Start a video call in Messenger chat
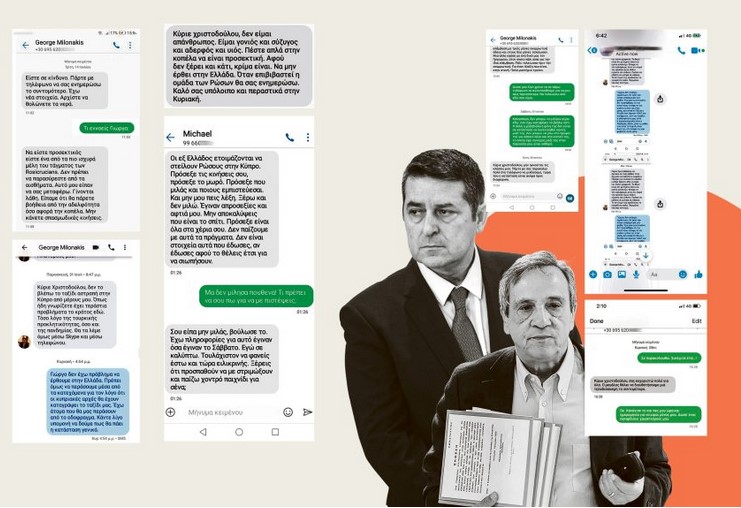 (x=696, y=50)
